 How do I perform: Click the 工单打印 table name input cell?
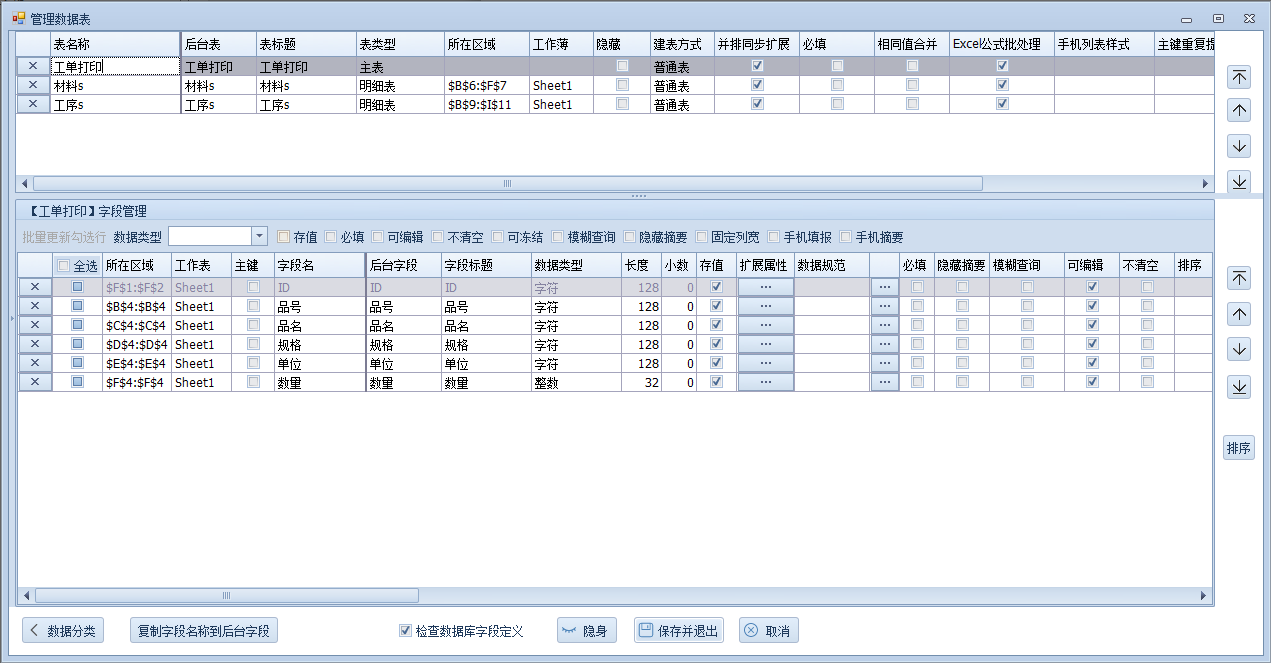[x=114, y=67]
